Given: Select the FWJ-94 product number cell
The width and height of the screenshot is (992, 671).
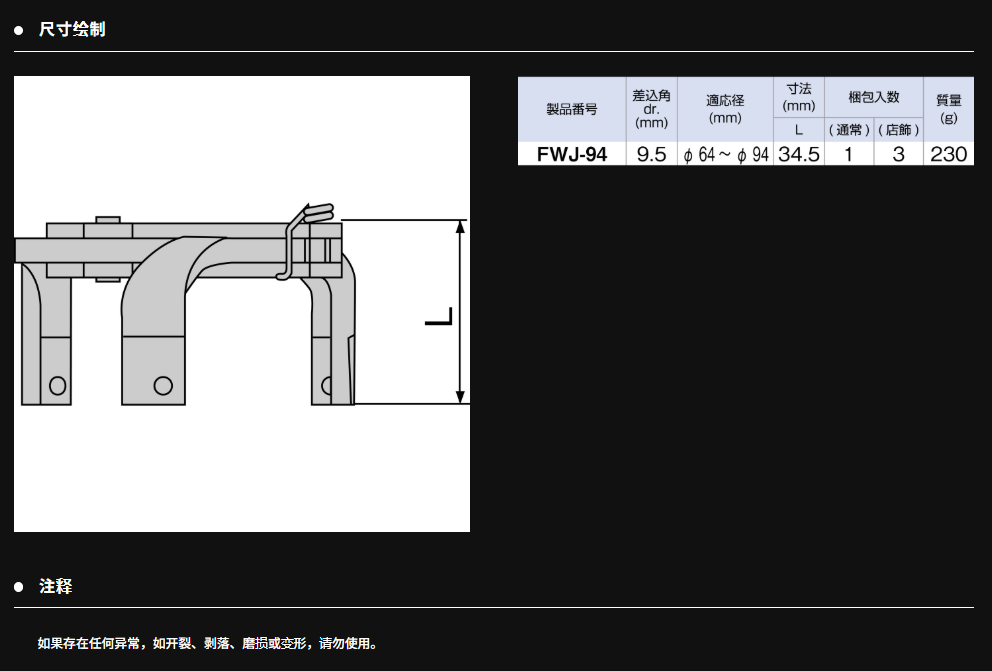Looking at the screenshot, I should (571, 154).
